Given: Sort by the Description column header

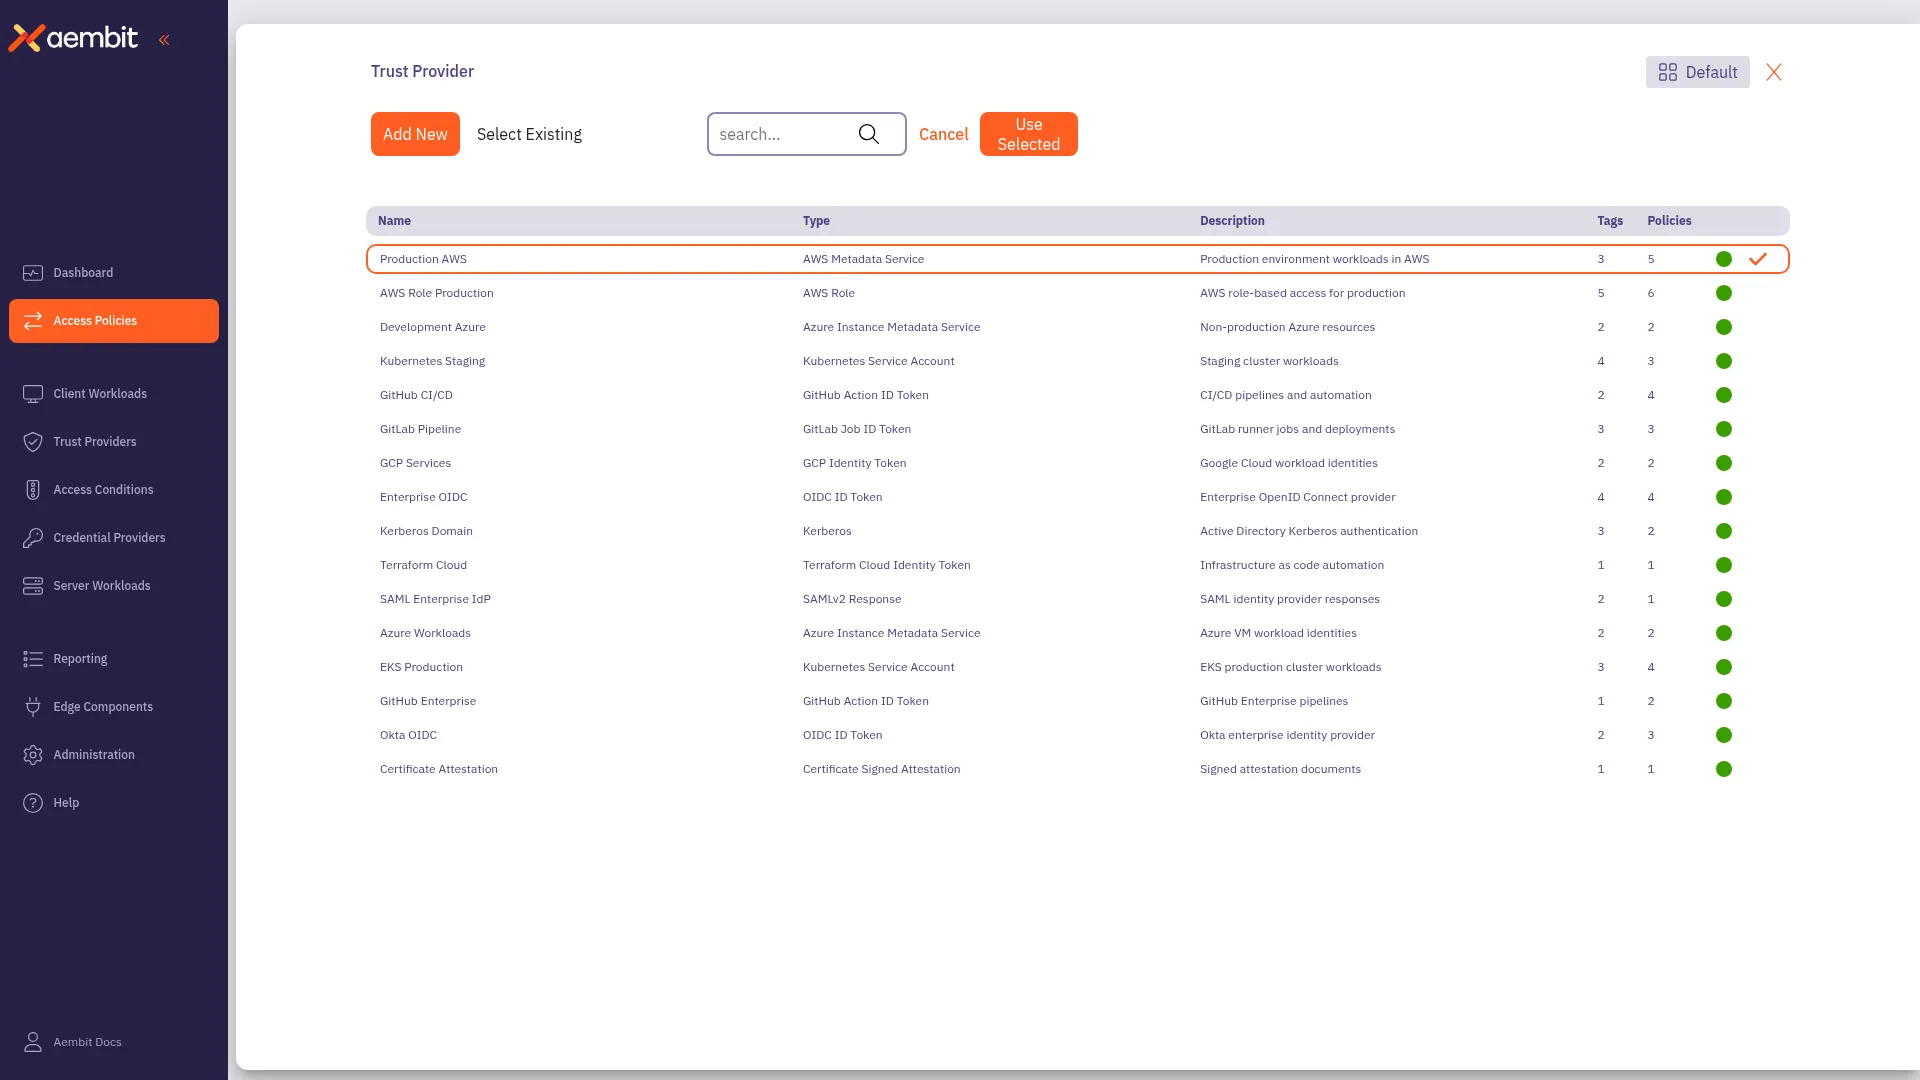Looking at the screenshot, I should (x=1232, y=221).
